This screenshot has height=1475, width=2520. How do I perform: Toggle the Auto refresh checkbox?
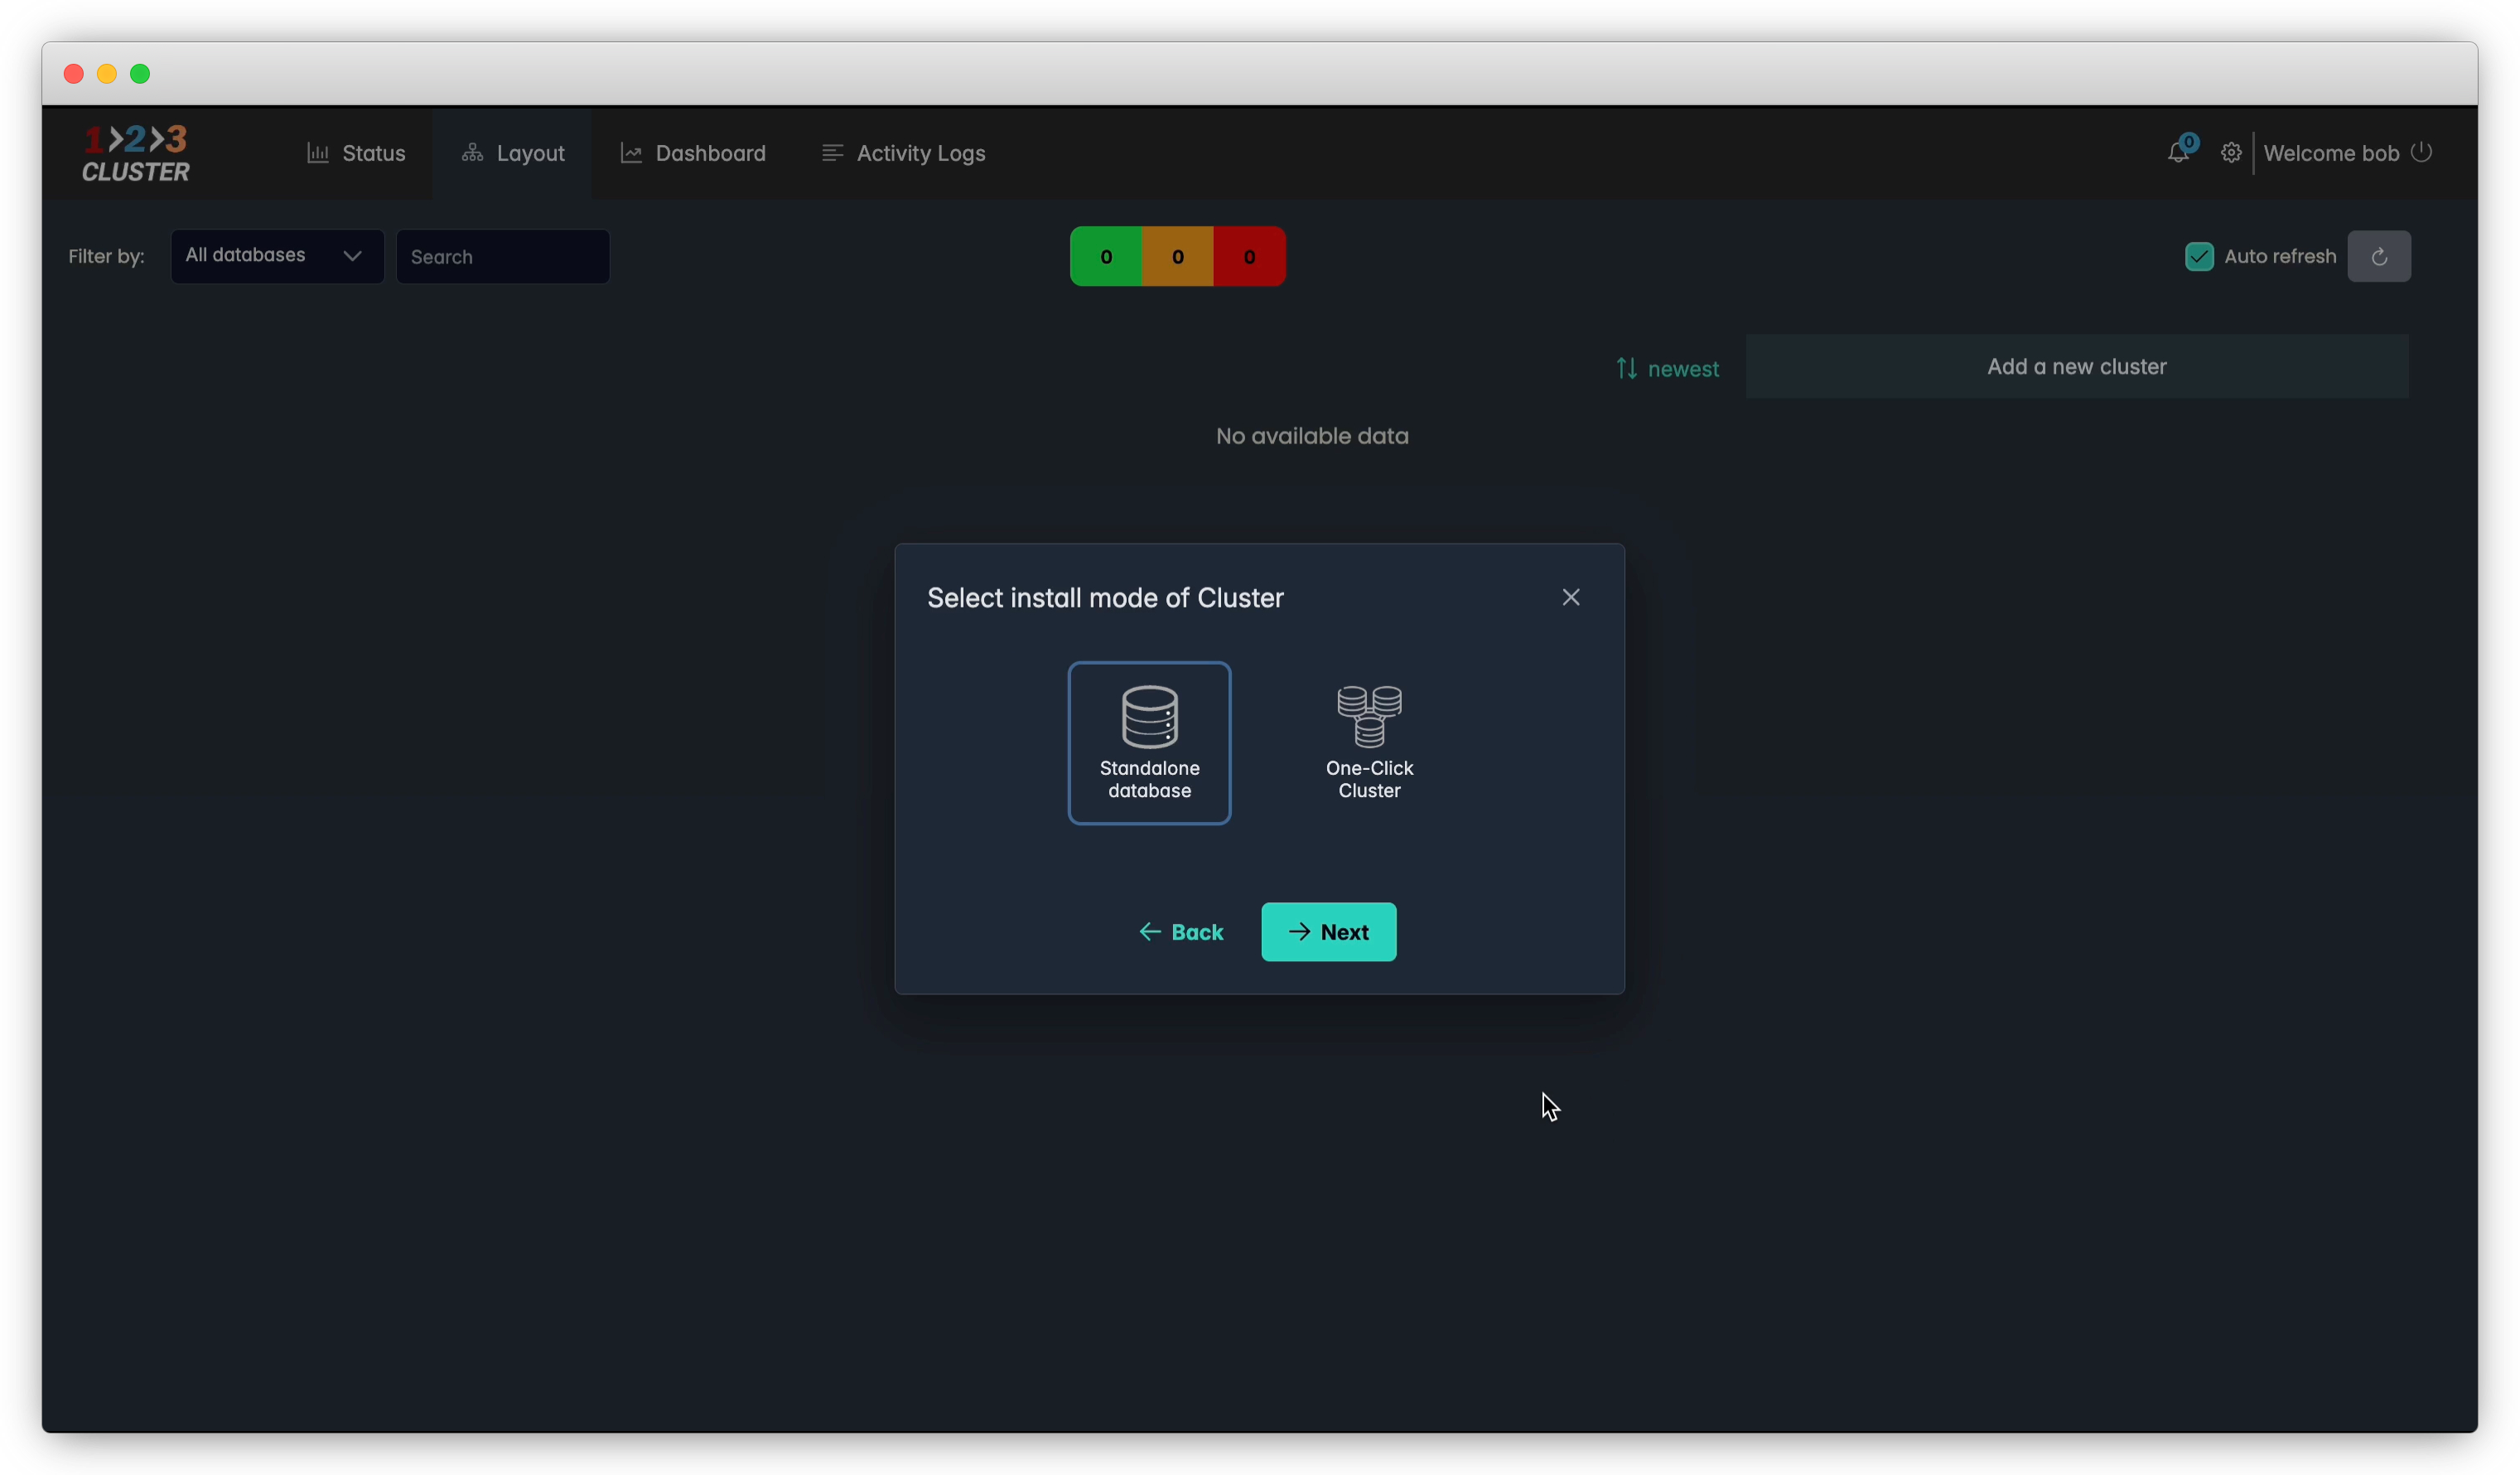point(2198,256)
